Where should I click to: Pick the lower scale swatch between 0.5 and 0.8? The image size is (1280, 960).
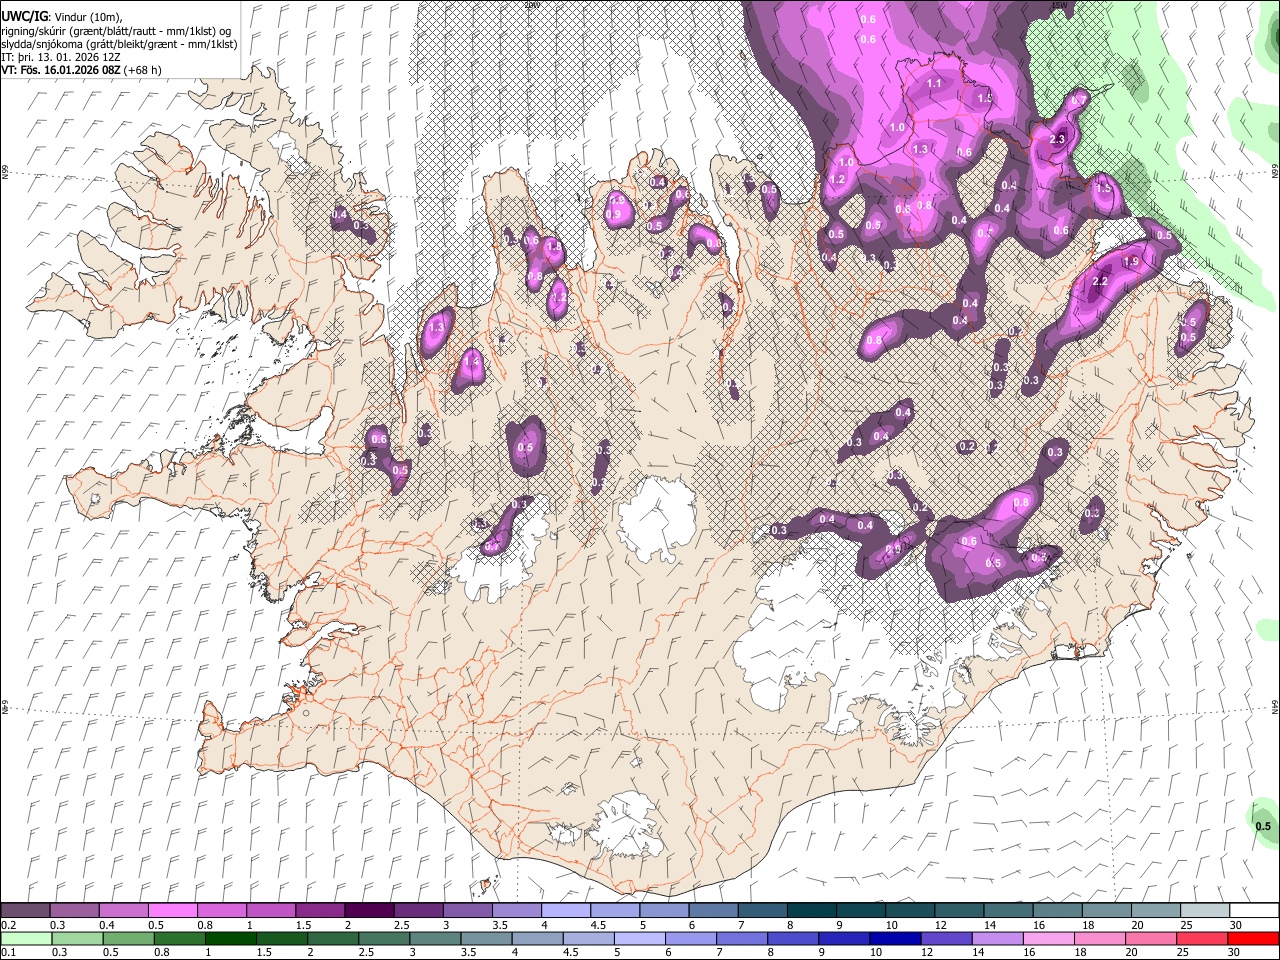click(127, 939)
